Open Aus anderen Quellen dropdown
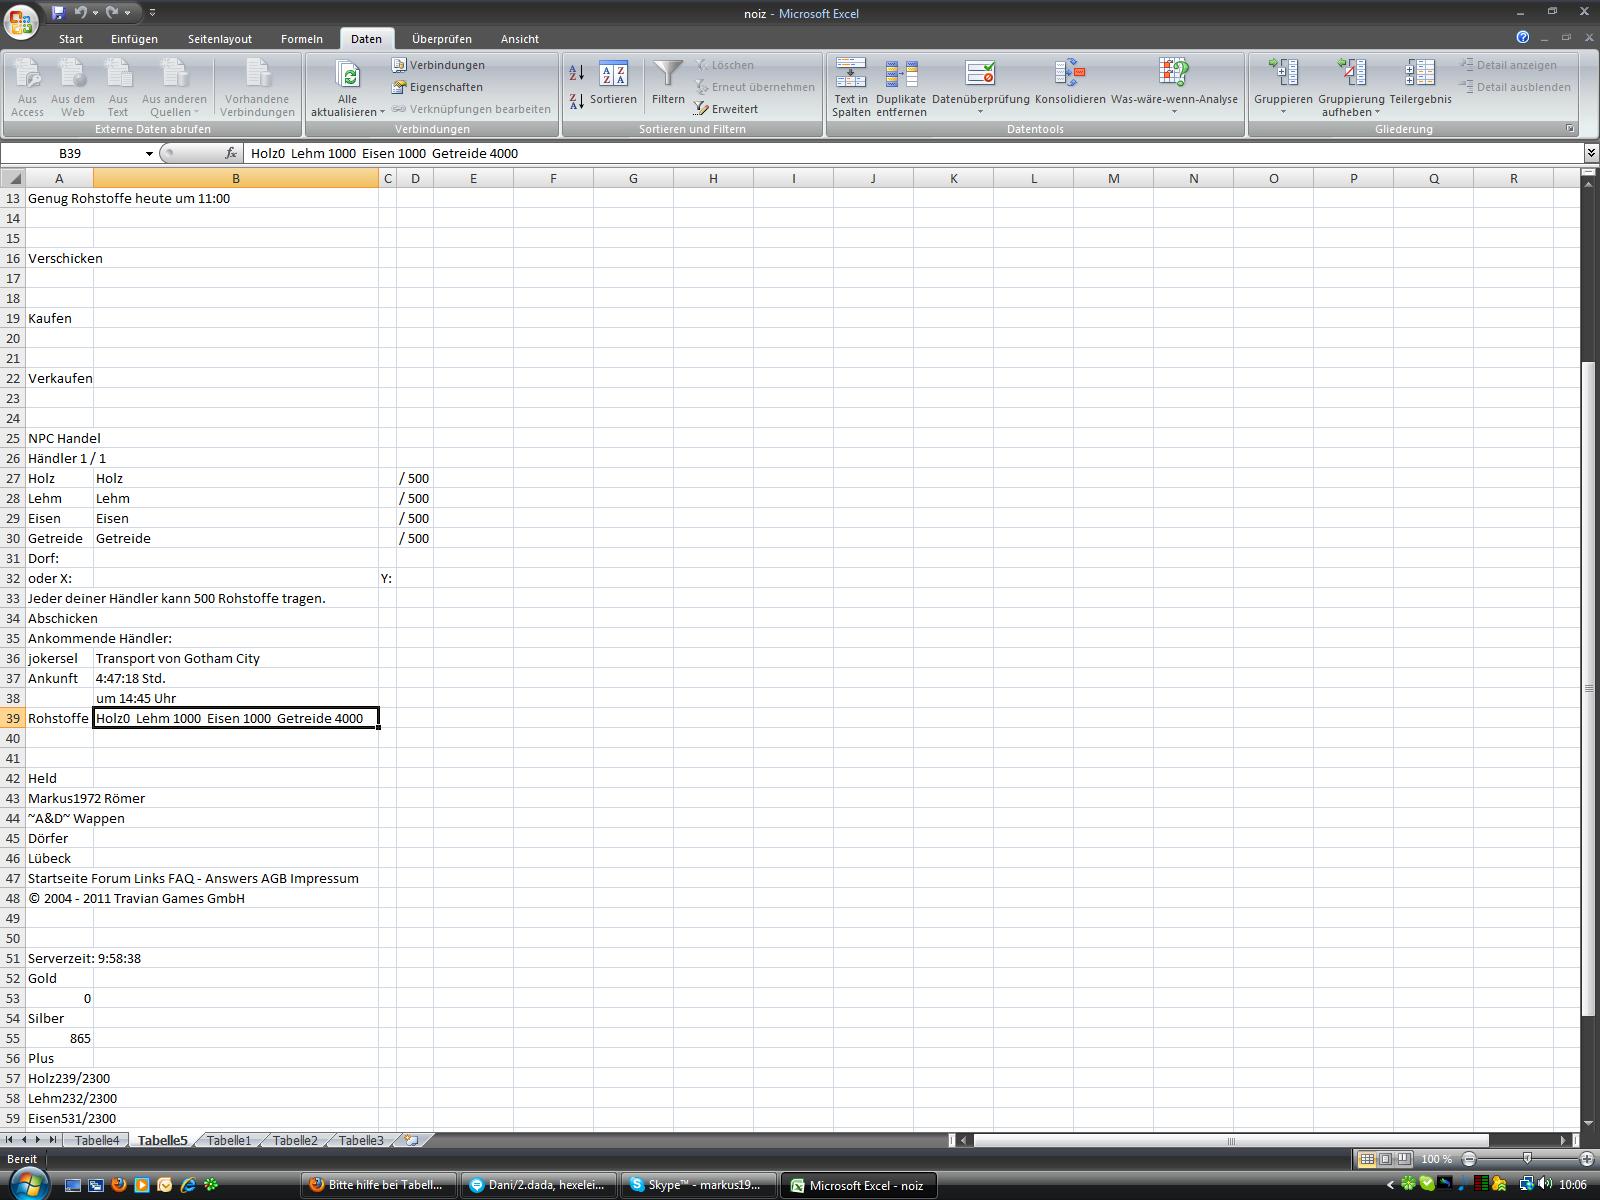The height and width of the screenshot is (1200, 1600). tap(174, 88)
